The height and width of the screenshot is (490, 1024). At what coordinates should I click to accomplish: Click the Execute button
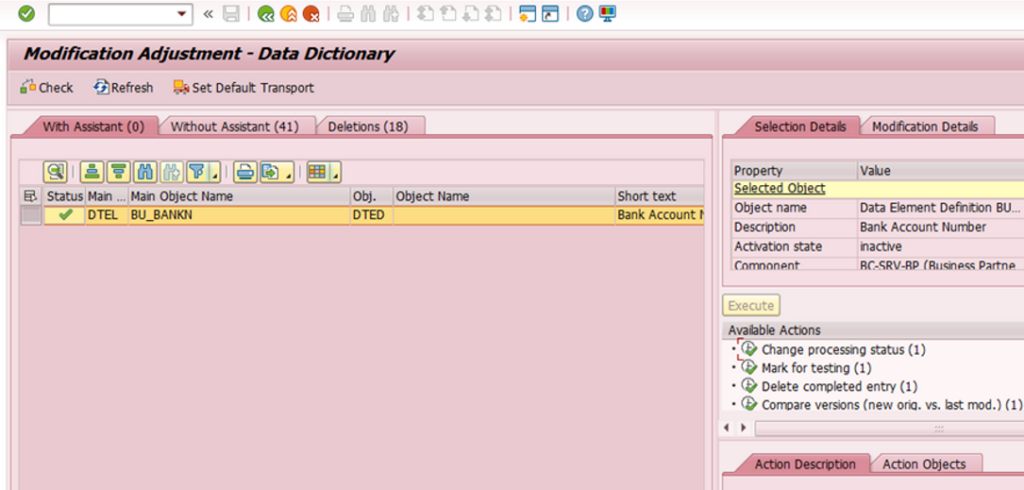pos(751,306)
